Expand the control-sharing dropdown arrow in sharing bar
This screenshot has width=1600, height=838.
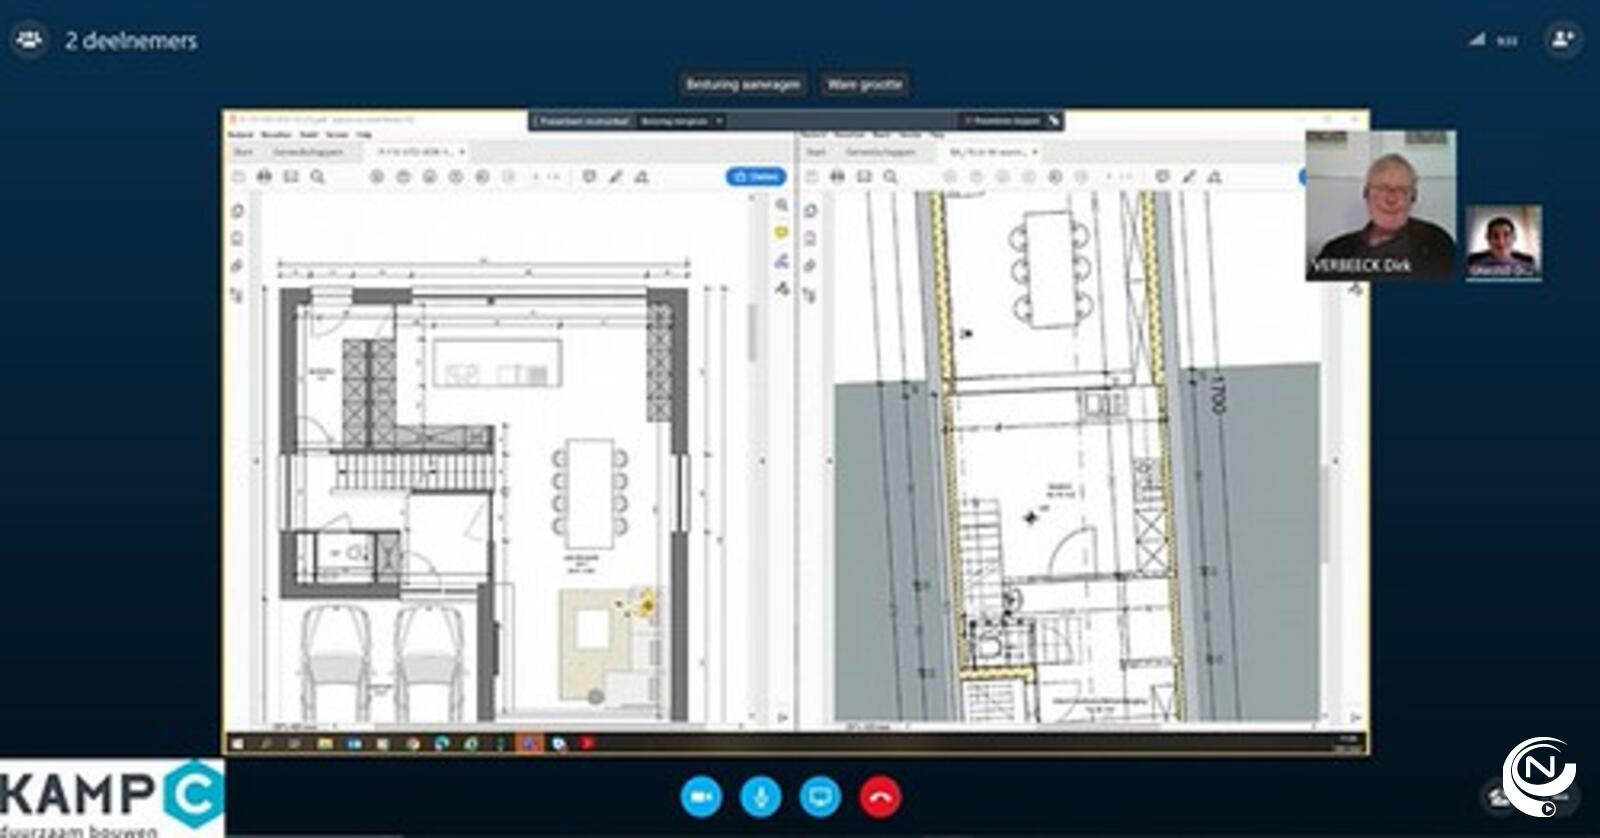tap(719, 121)
